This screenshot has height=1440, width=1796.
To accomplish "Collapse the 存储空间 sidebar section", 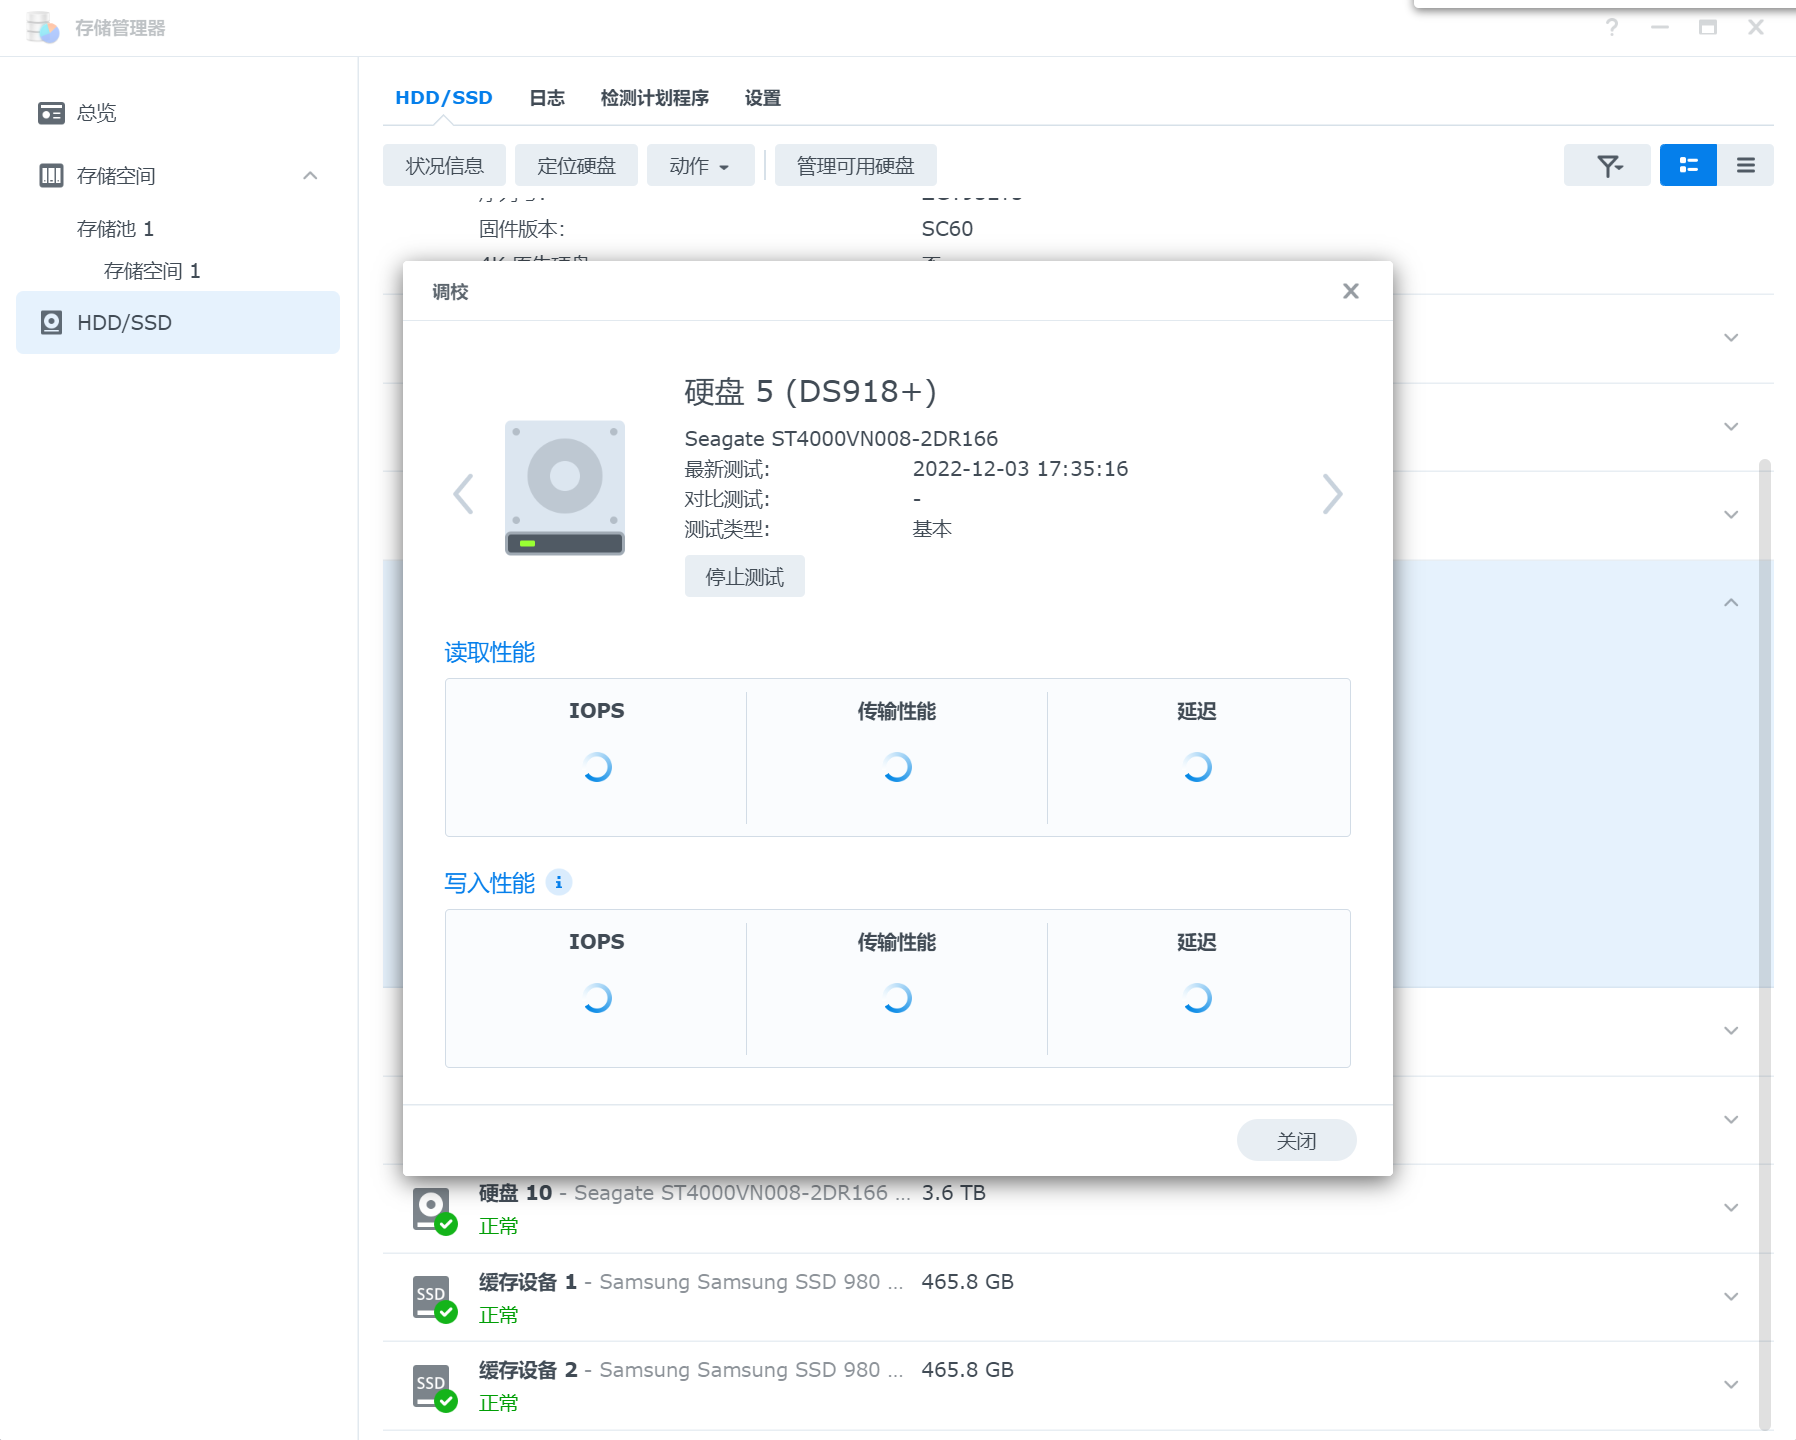I will pos(310,176).
